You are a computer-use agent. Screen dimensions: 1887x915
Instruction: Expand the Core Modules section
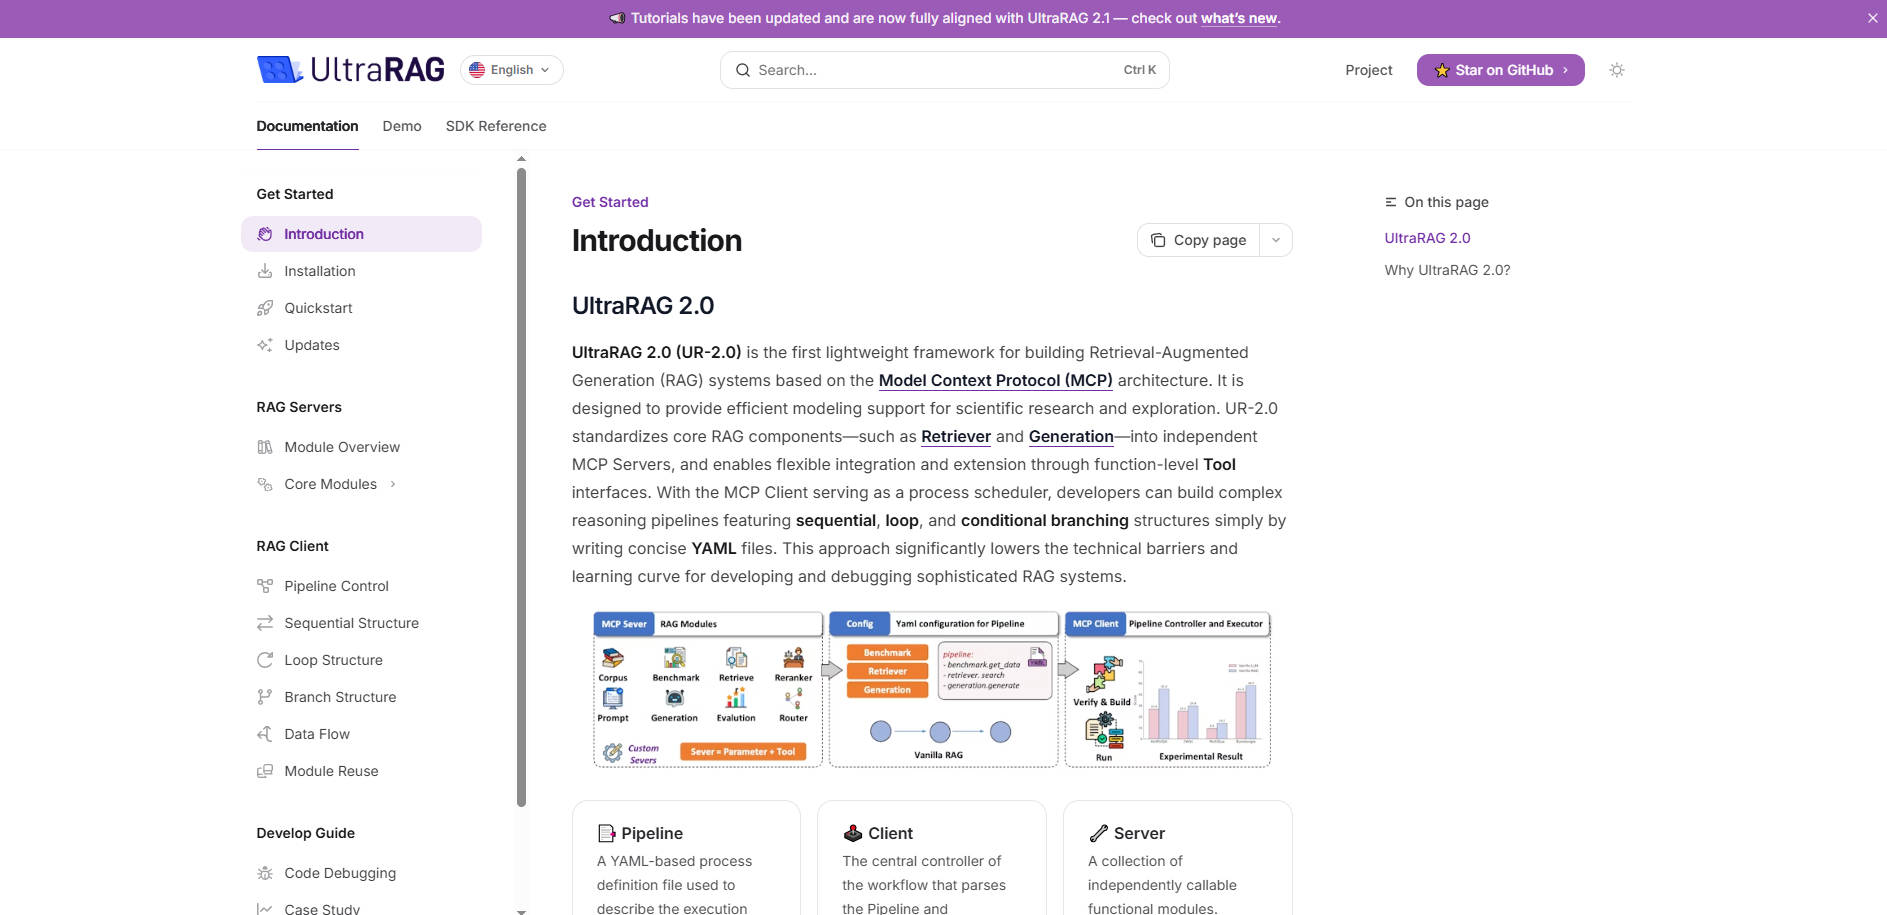[392, 484]
